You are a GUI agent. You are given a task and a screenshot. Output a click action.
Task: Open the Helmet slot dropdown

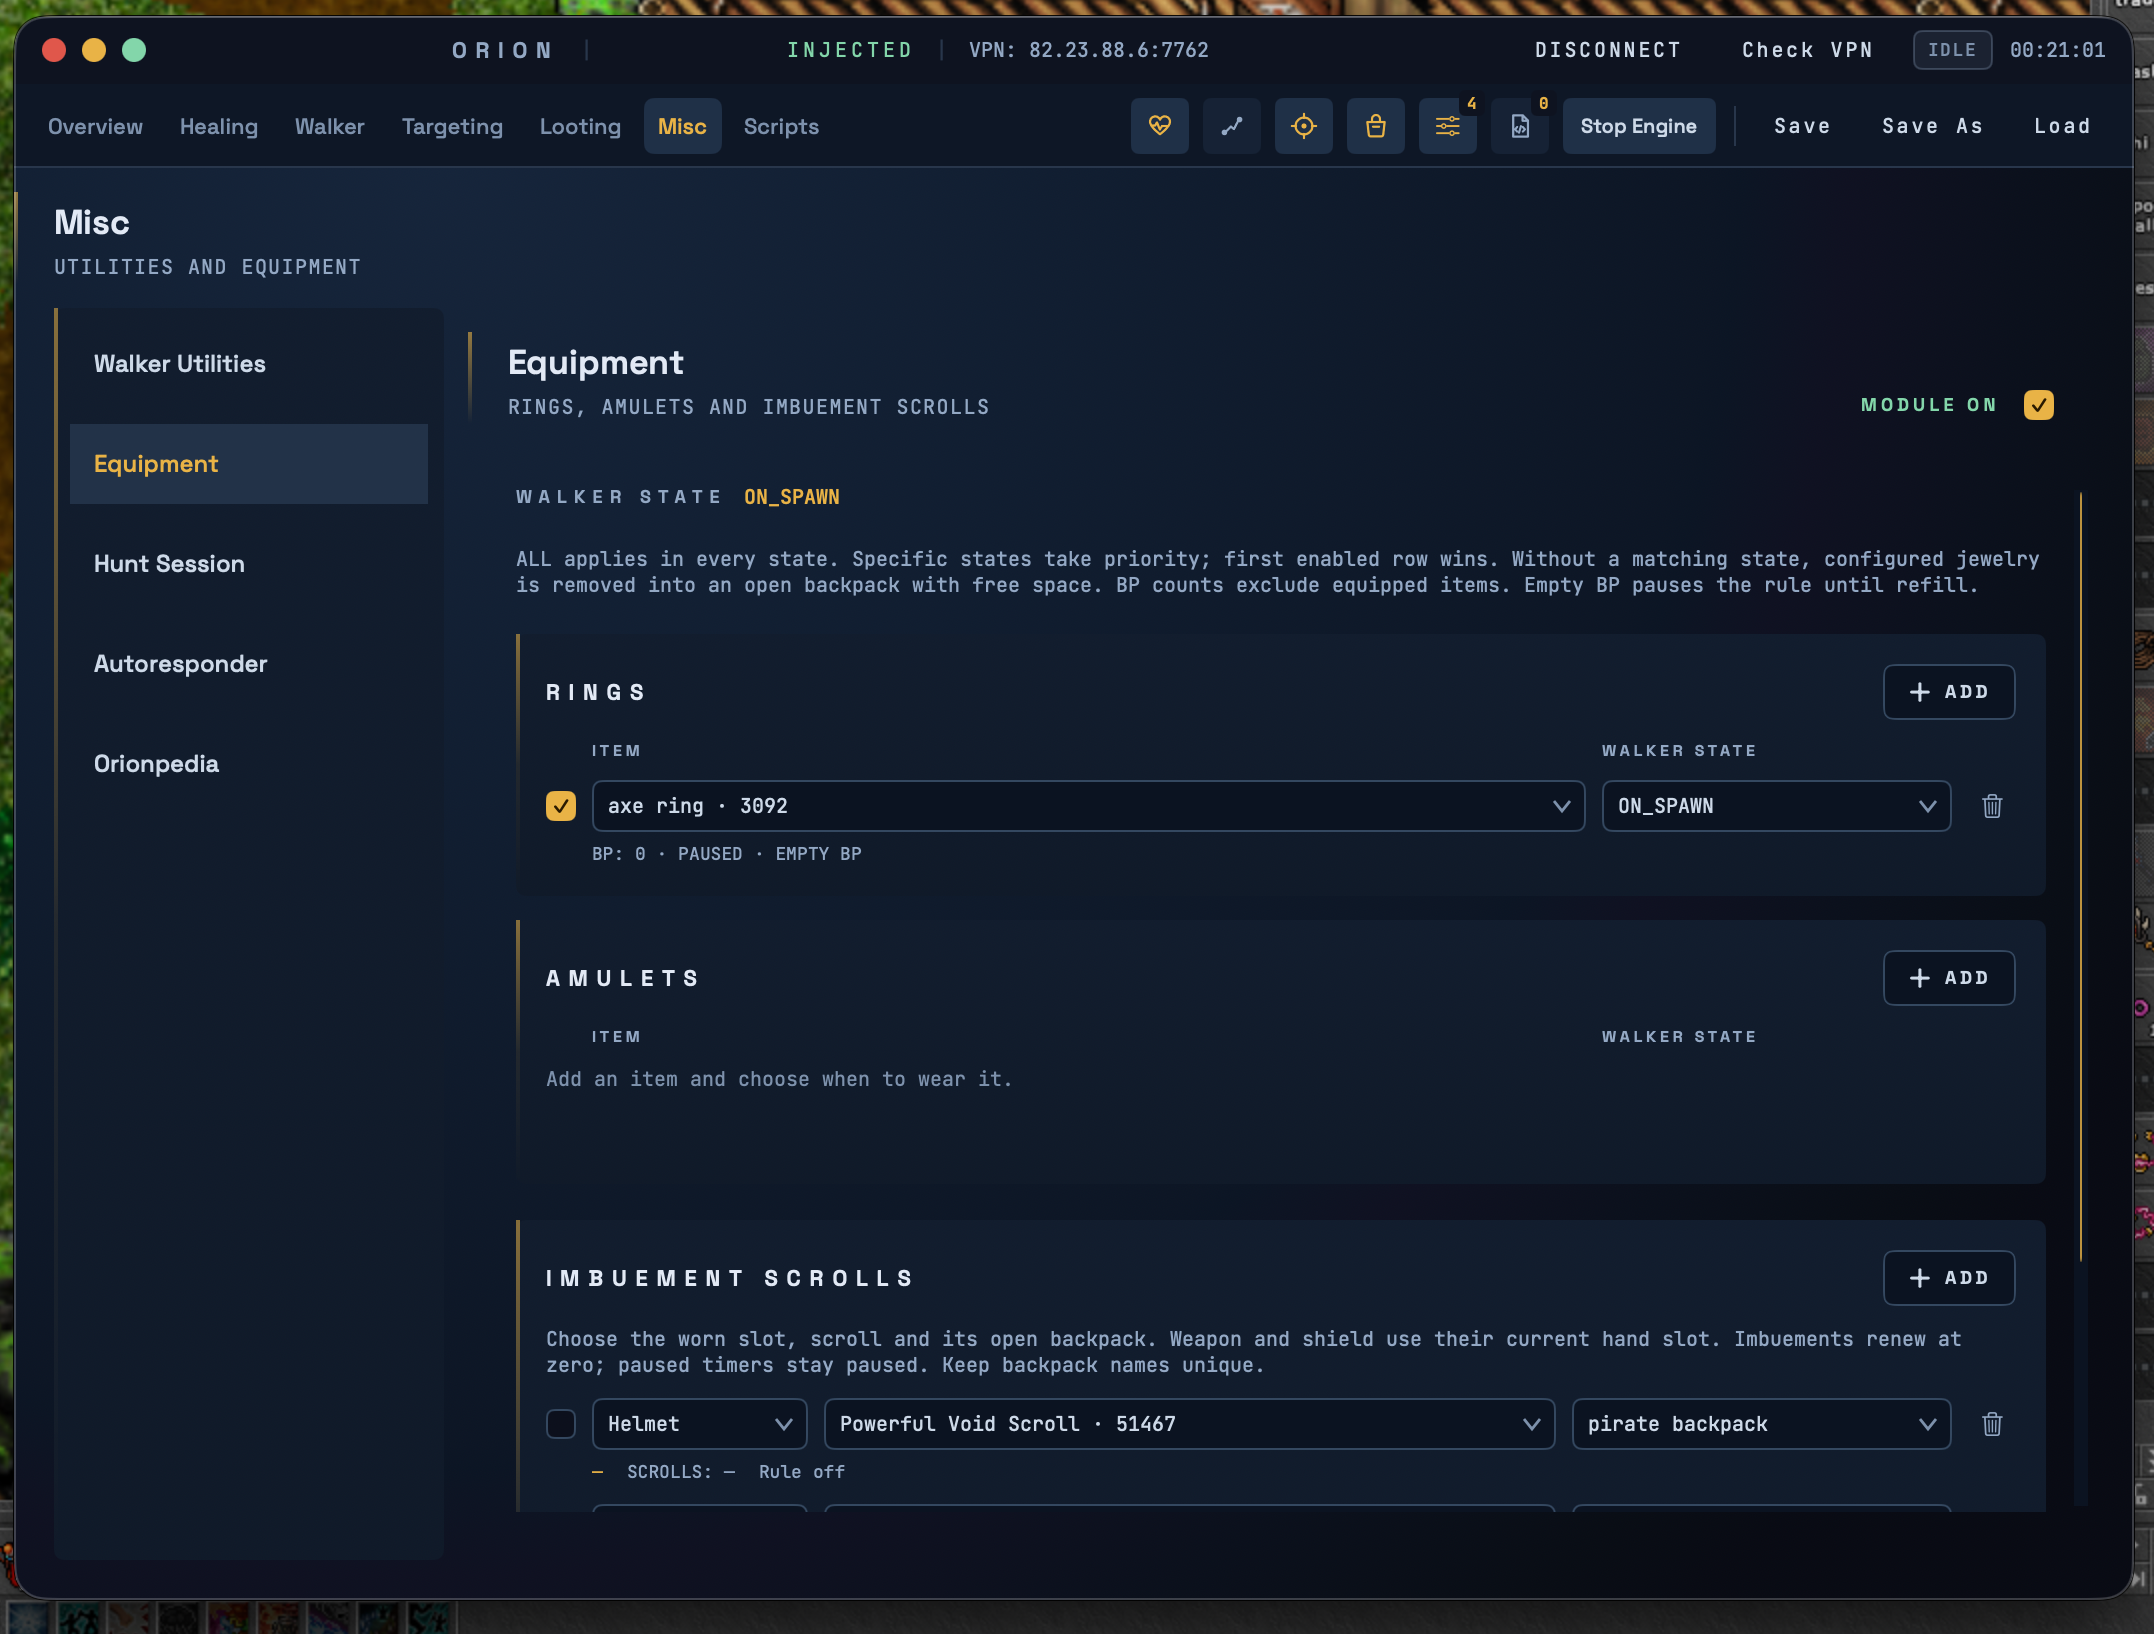pos(699,1424)
